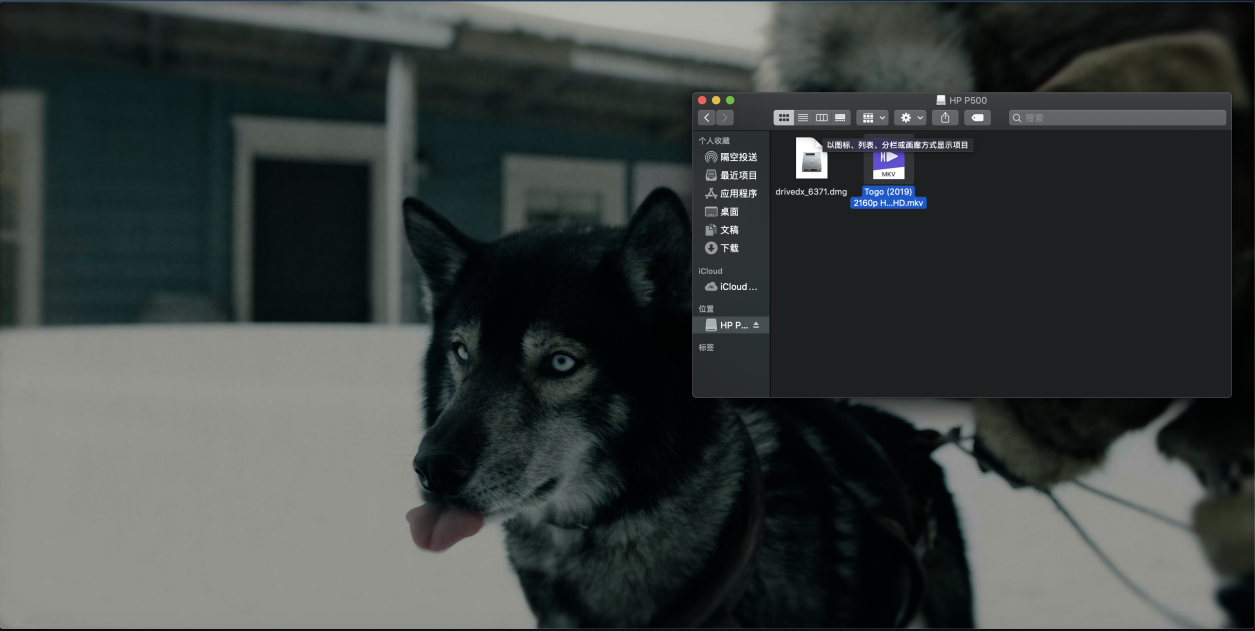
Task: Switch to column view in toolbar
Action: pyautogui.click(x=822, y=118)
